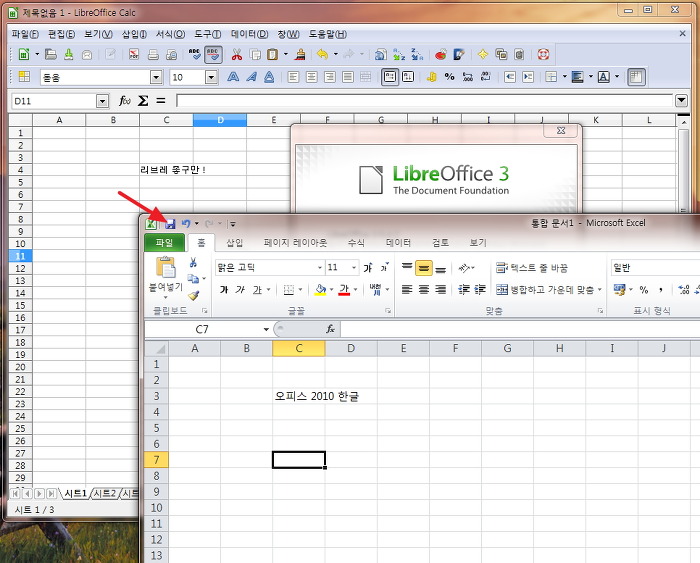This screenshot has height=563, width=700.
Task: Click the Excel text orientation icon
Action: point(464,268)
